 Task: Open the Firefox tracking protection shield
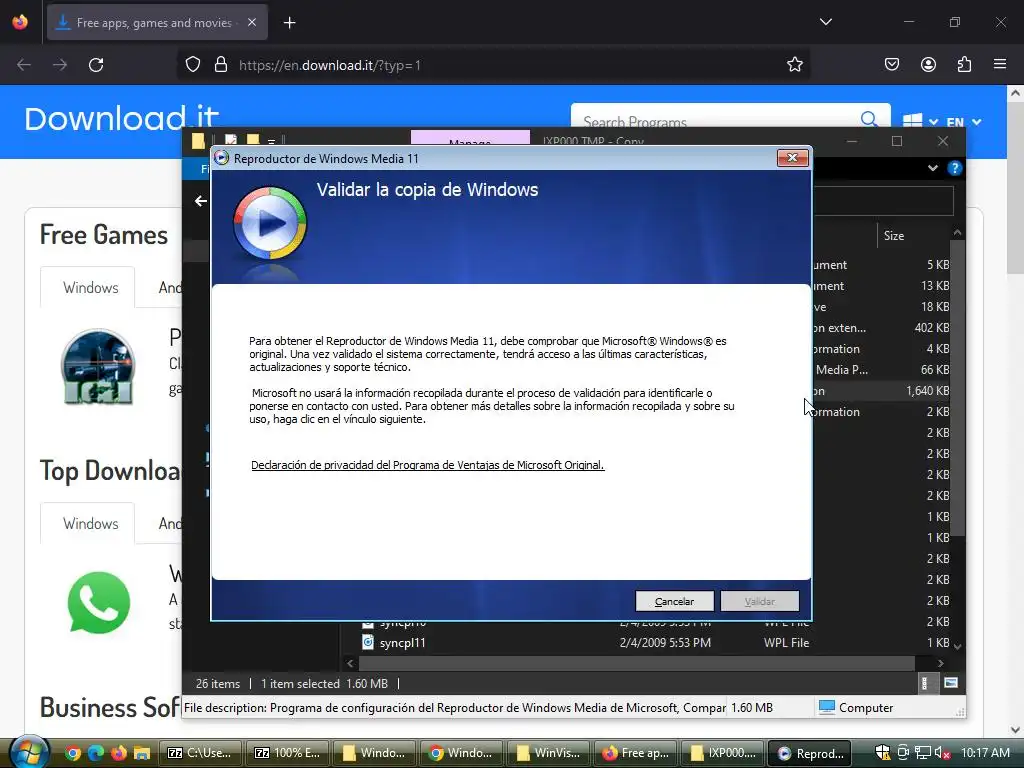tap(193, 65)
